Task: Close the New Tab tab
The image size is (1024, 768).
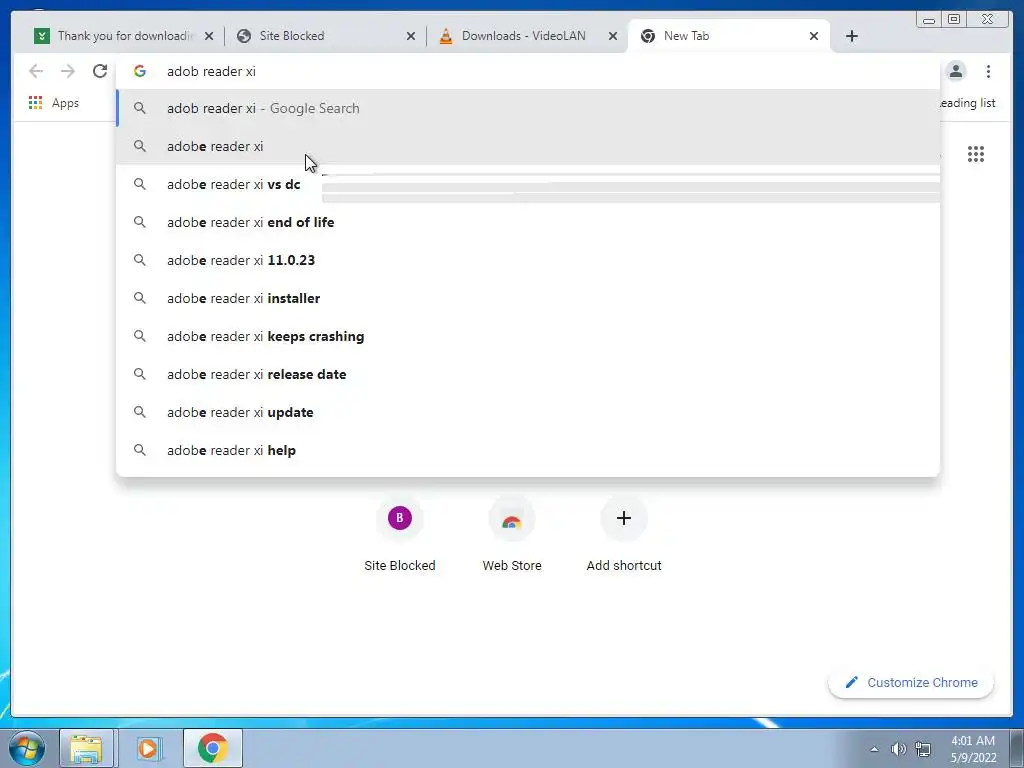Action: click(x=814, y=36)
